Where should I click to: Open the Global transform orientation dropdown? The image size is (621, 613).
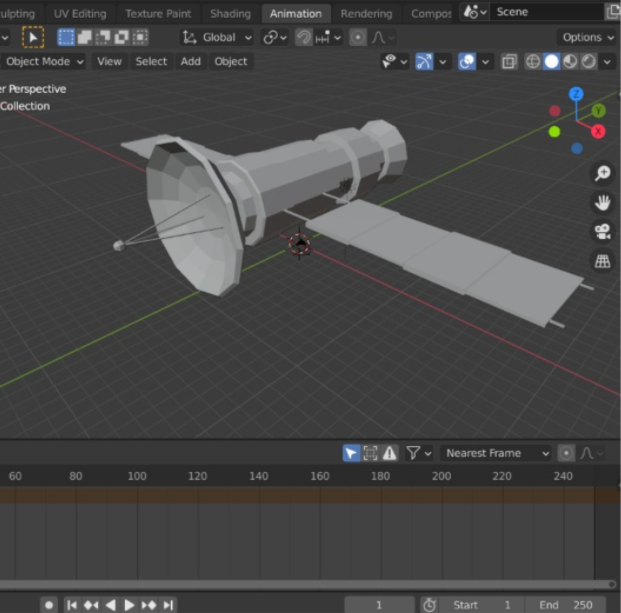[x=217, y=38]
